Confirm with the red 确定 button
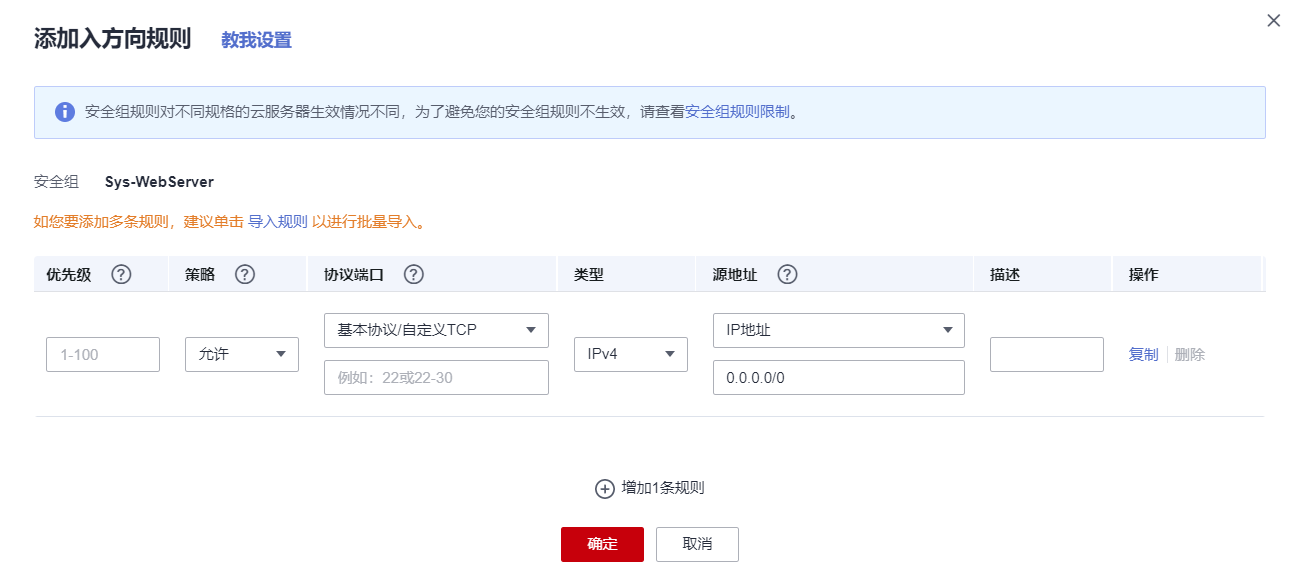The image size is (1299, 581). (x=602, y=544)
